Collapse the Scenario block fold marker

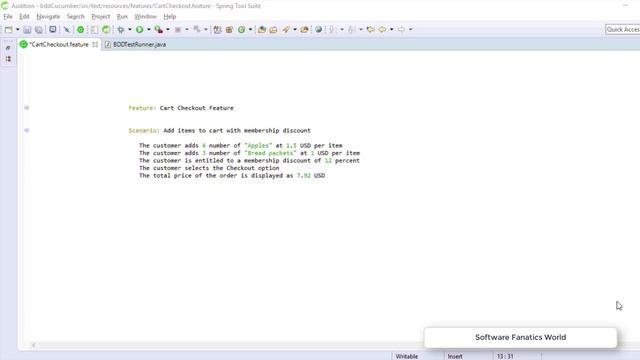[x=27, y=130]
